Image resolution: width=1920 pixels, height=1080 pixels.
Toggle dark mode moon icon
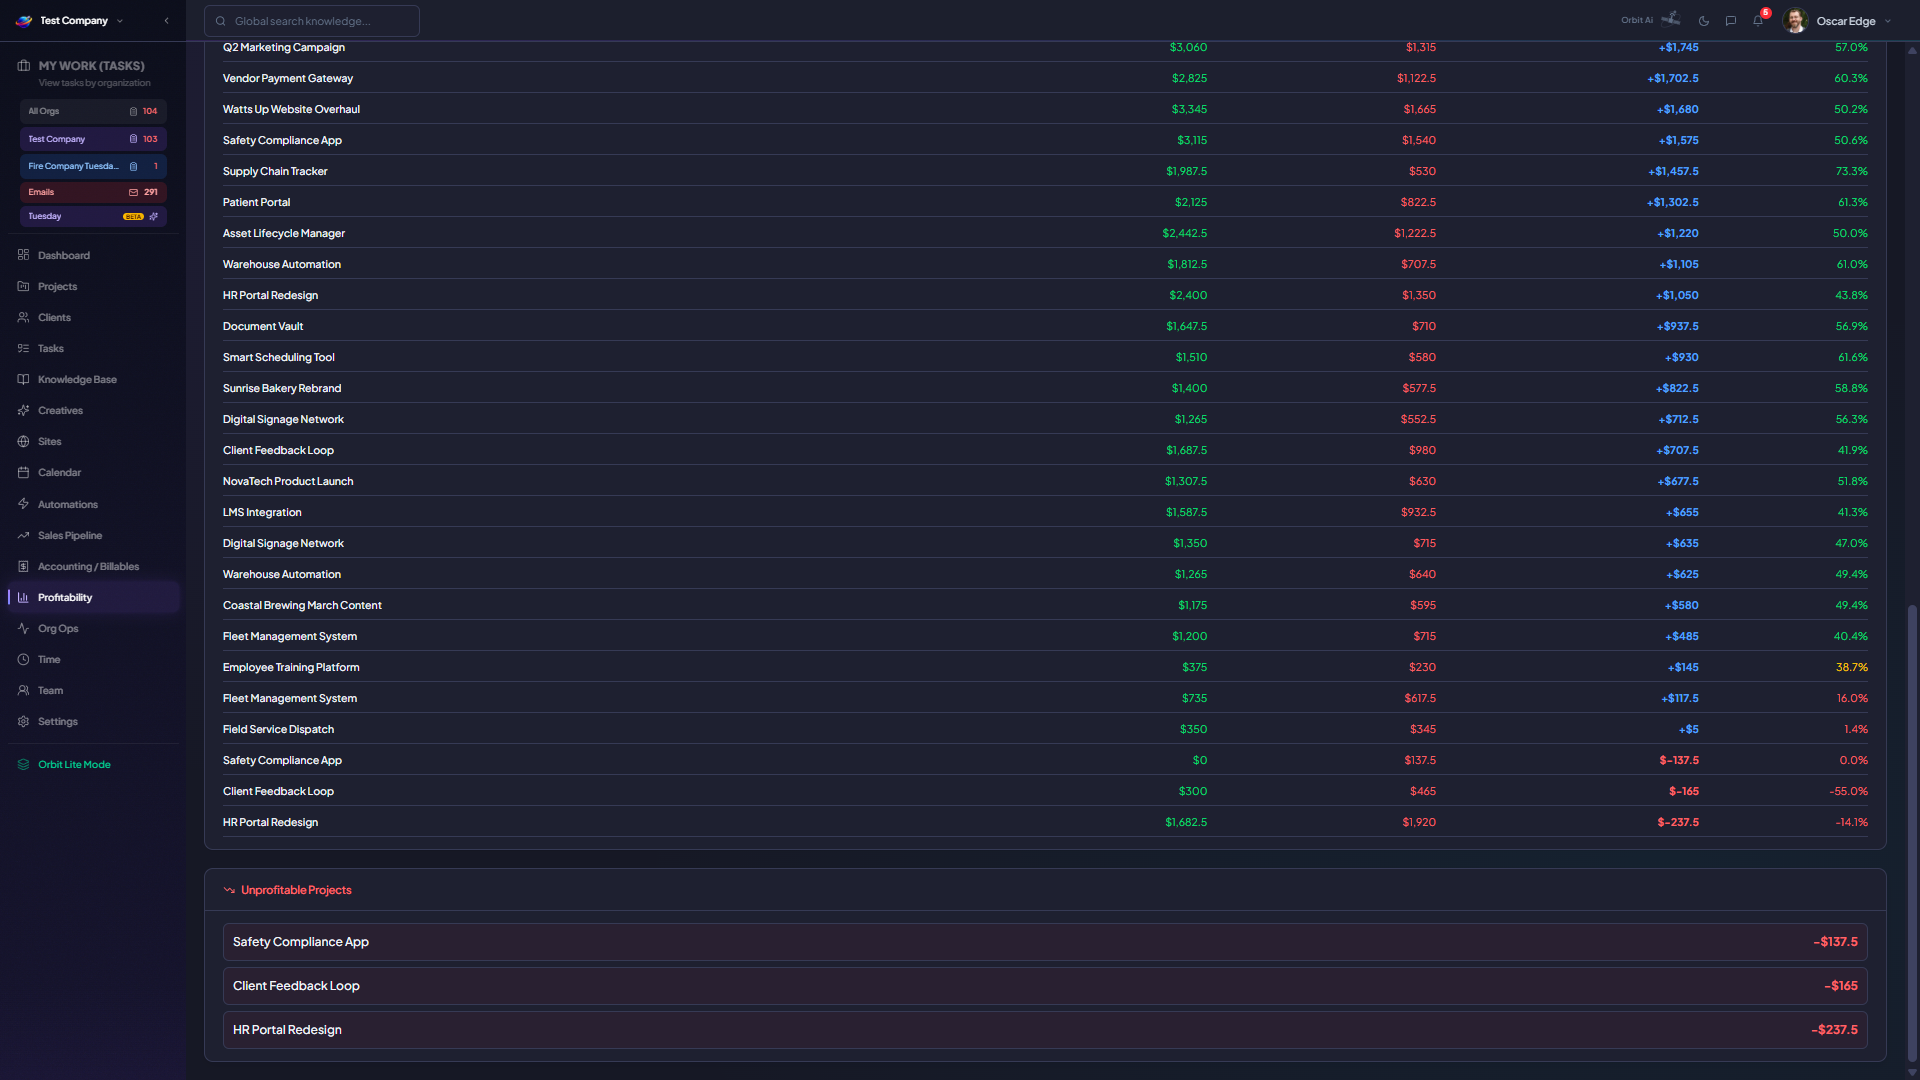point(1704,21)
